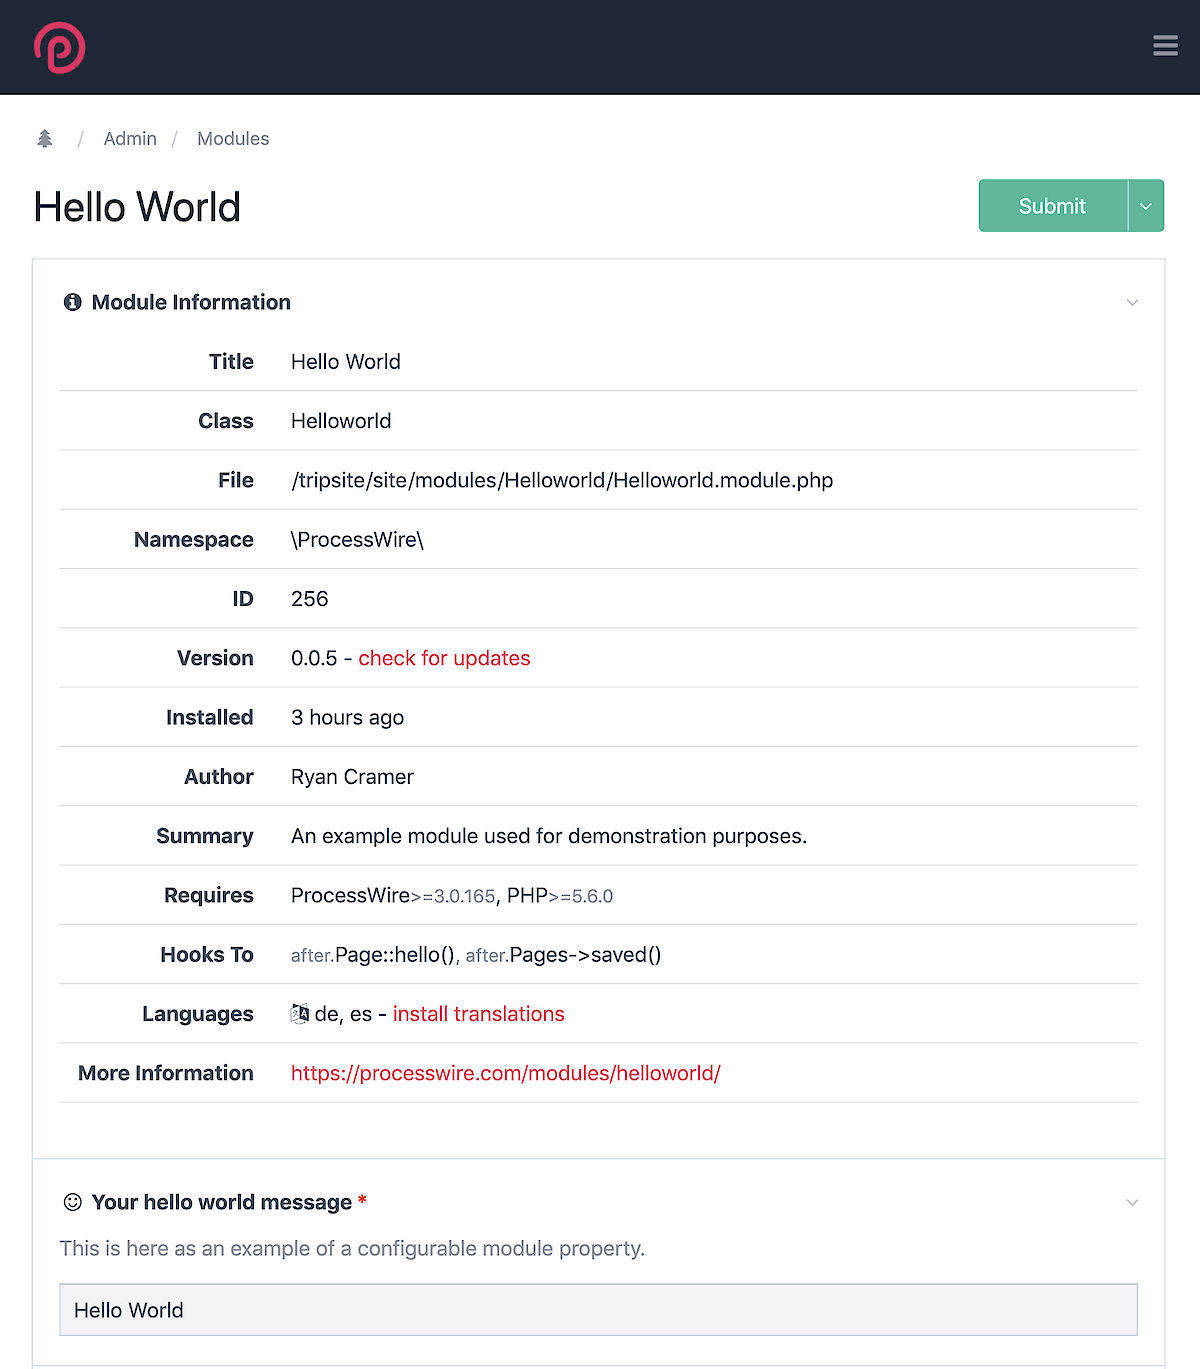Screen dimensions: 1200x1369
Task: Click the Namespace row label
Action: (x=194, y=540)
